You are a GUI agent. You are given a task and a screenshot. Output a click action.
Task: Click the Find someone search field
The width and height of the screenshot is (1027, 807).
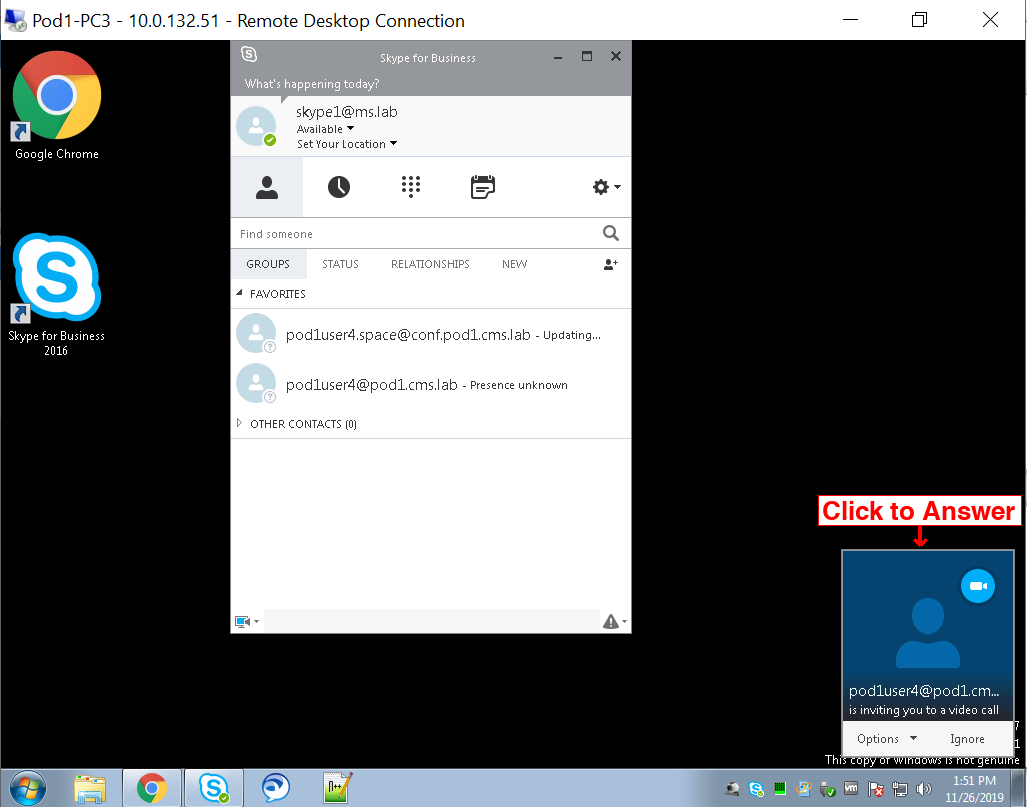click(416, 234)
